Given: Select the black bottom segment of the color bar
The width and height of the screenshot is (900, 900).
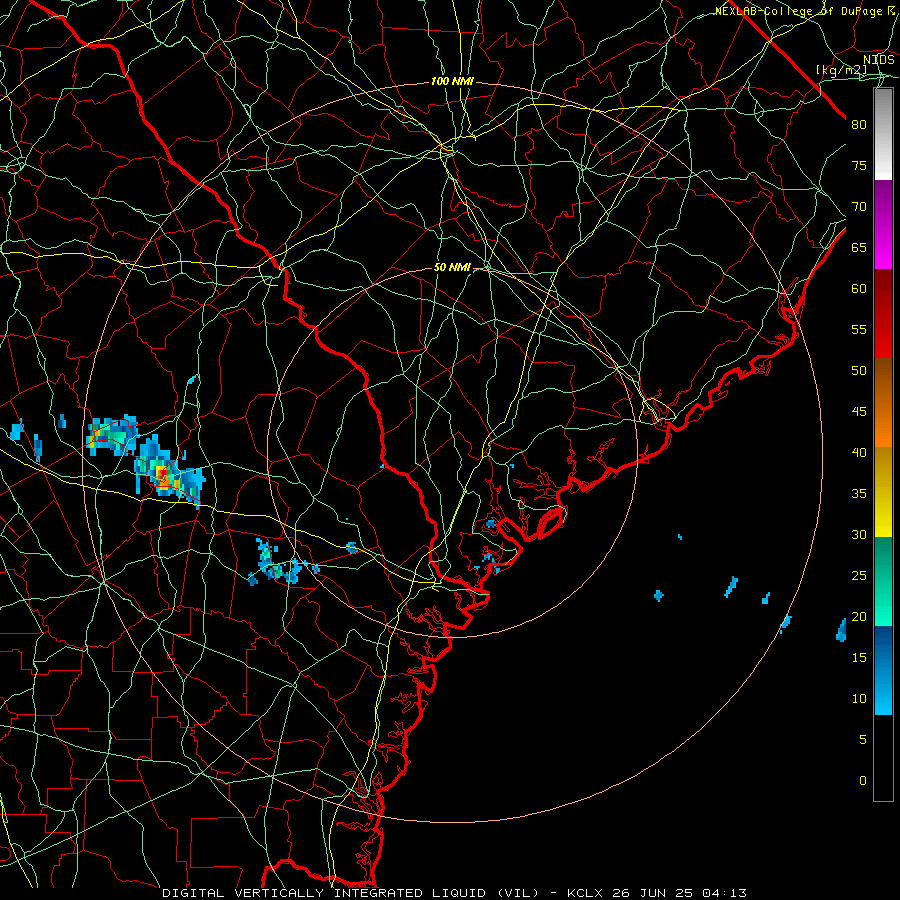Looking at the screenshot, I should (x=883, y=758).
